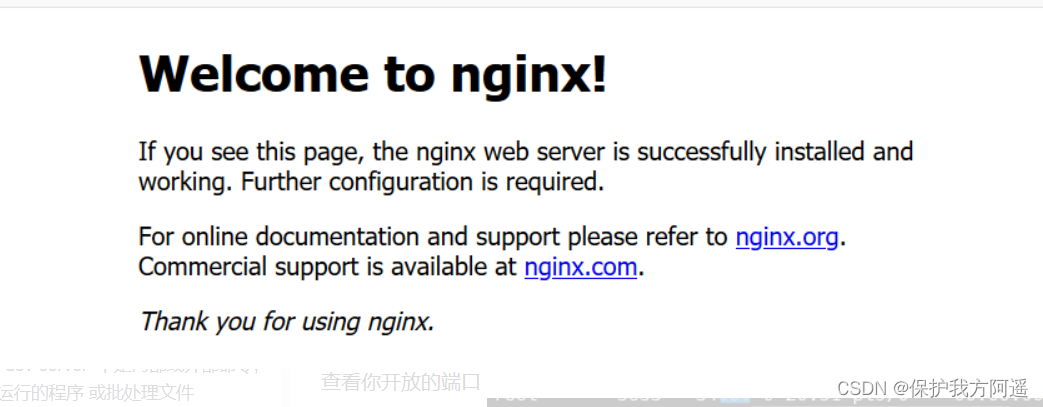Click the "Commercial support is available at" text

(327, 267)
